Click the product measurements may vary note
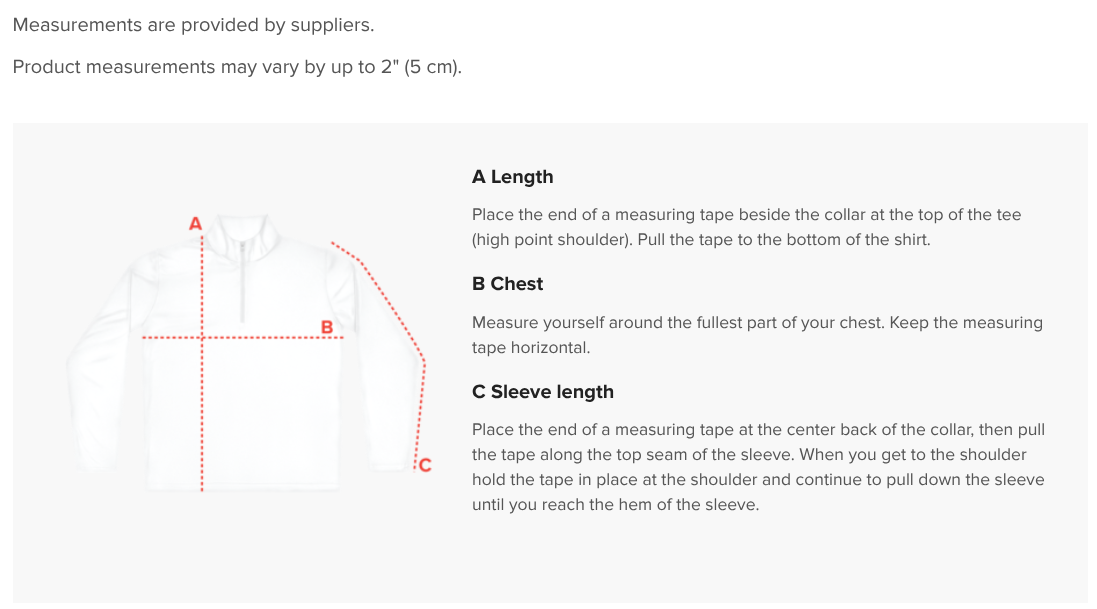The height and width of the screenshot is (609, 1097). (237, 67)
